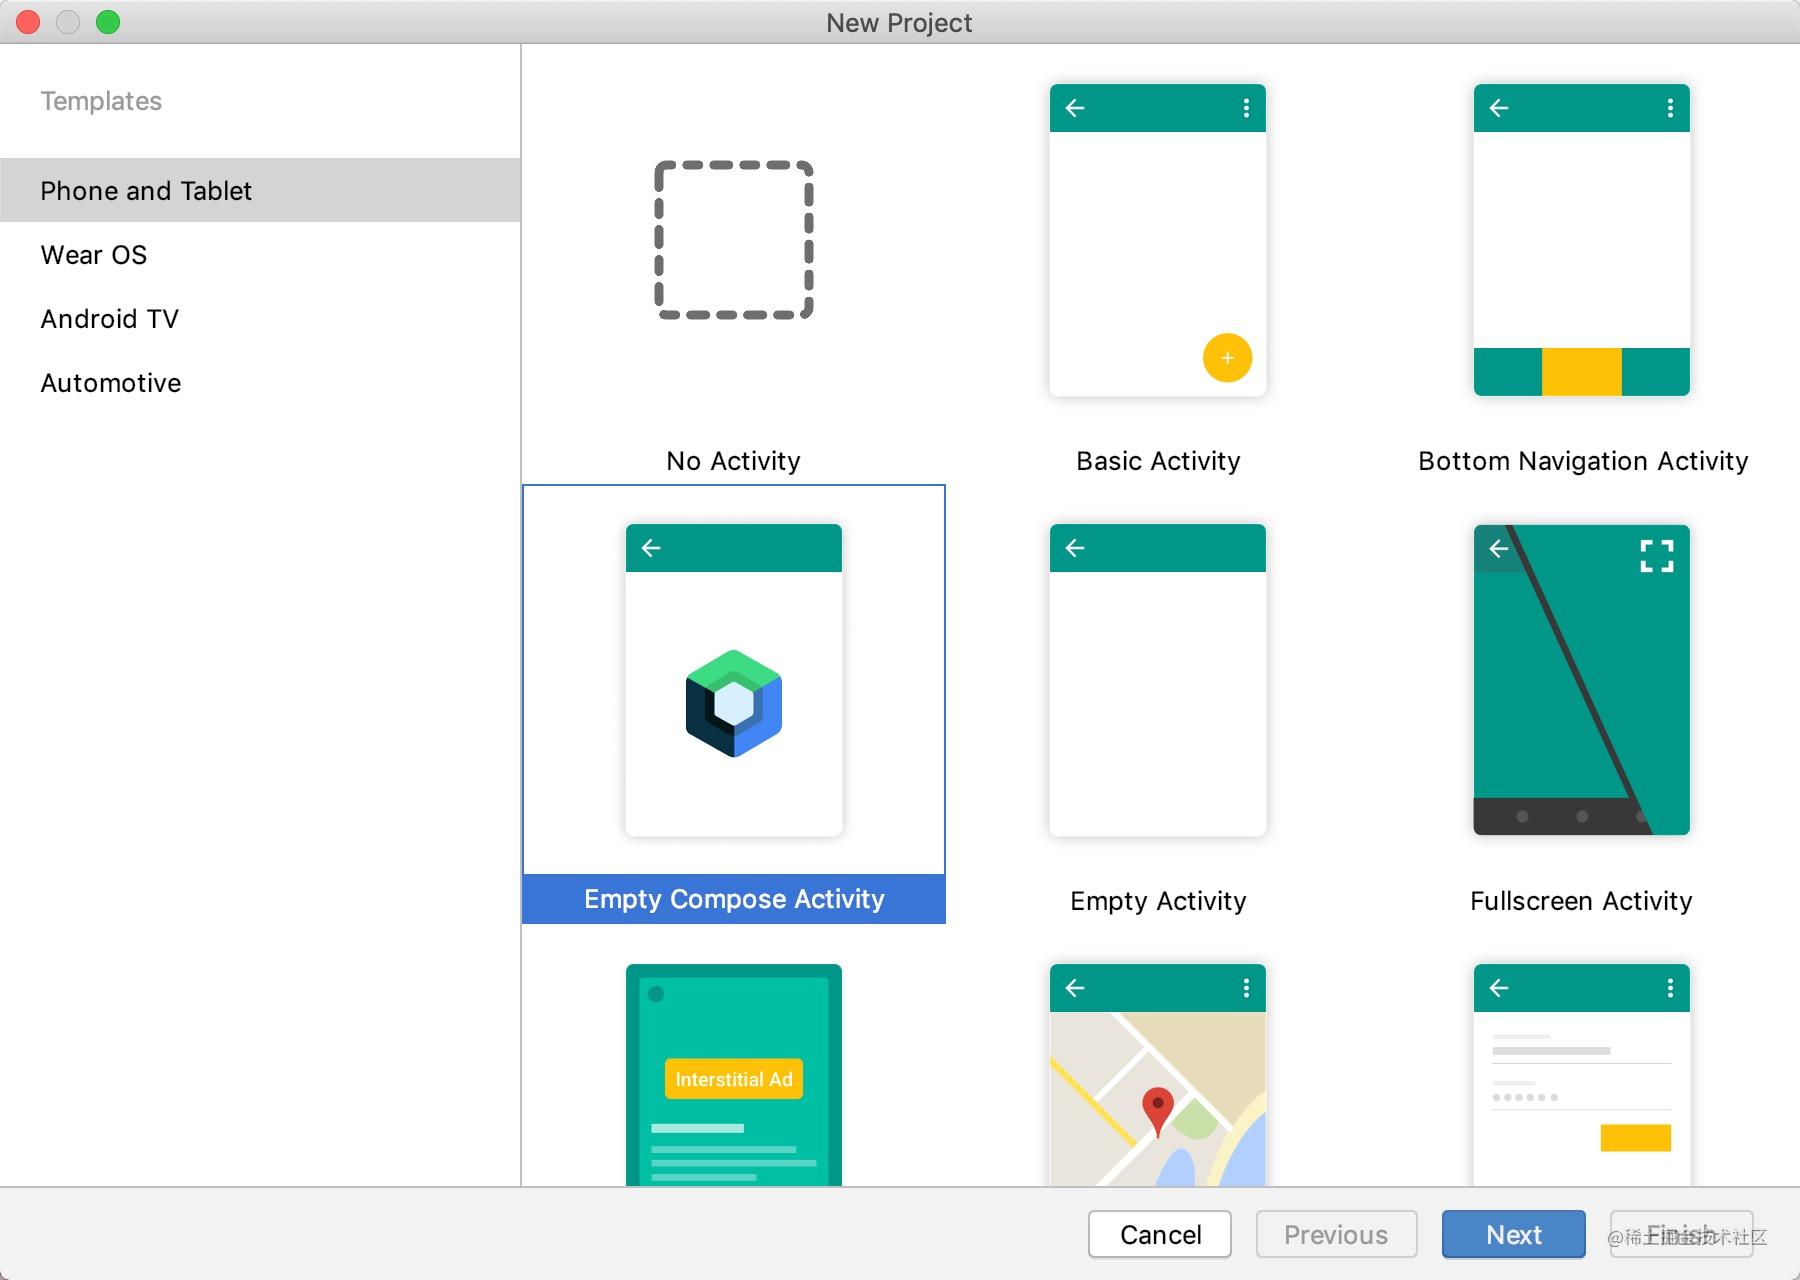Image resolution: width=1800 pixels, height=1280 pixels.
Task: Click the overflow dots in Bottom Navigation Activity preview
Action: tap(1668, 108)
